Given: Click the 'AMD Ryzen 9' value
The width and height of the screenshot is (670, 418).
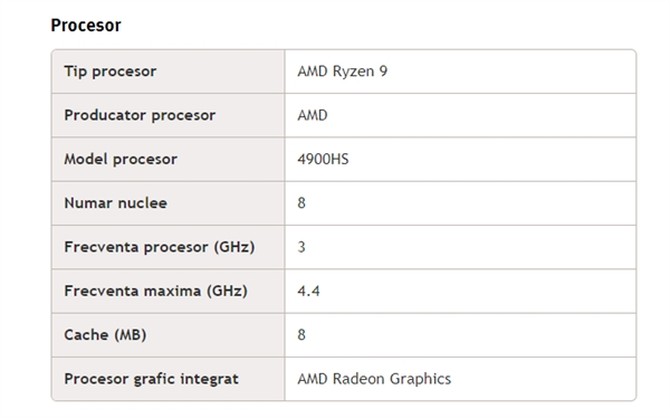Looking at the screenshot, I should tap(342, 71).
